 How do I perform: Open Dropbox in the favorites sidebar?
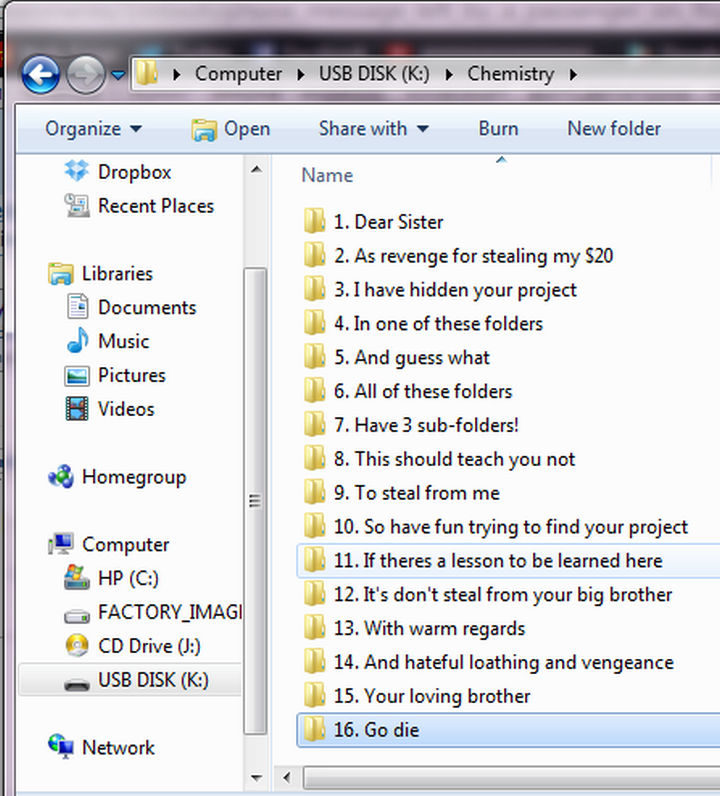[134, 172]
